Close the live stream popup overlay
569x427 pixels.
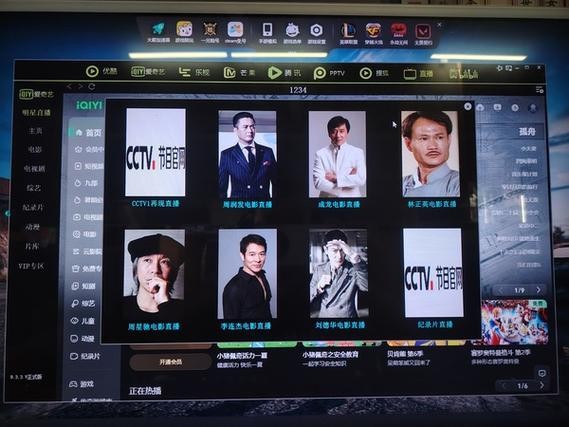click(x=468, y=106)
